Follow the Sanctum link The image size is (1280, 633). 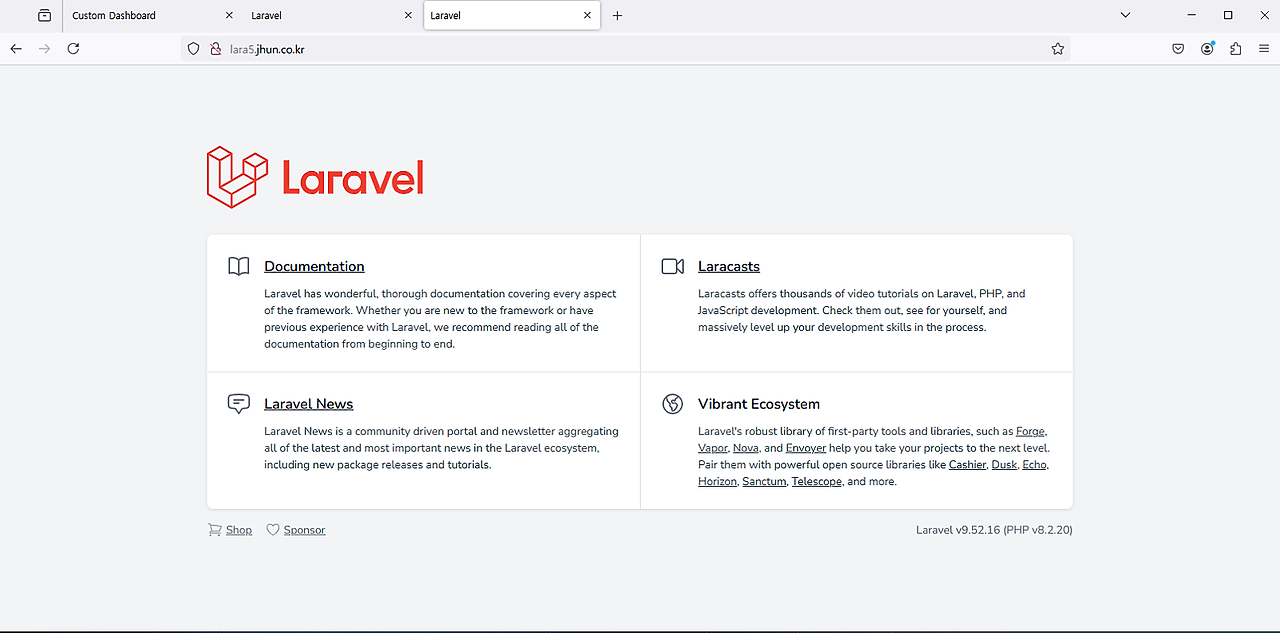[x=764, y=482]
